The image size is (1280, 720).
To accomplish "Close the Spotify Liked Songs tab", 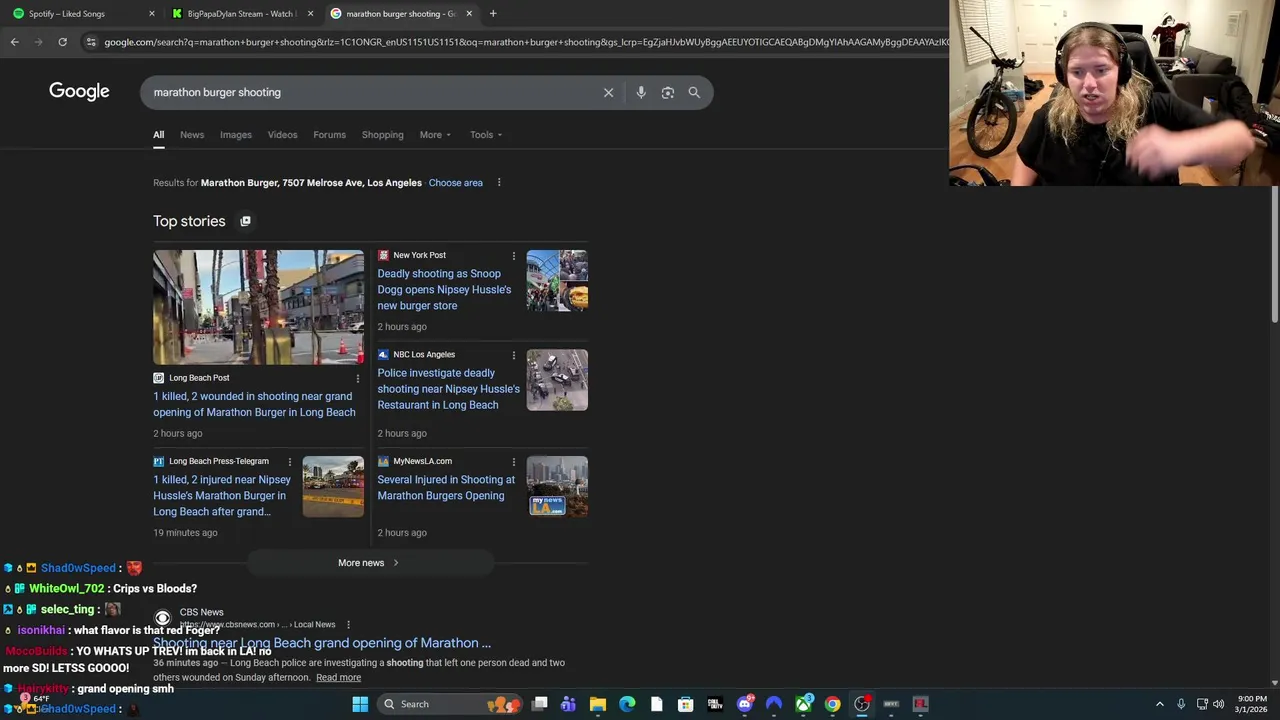I will [151, 14].
